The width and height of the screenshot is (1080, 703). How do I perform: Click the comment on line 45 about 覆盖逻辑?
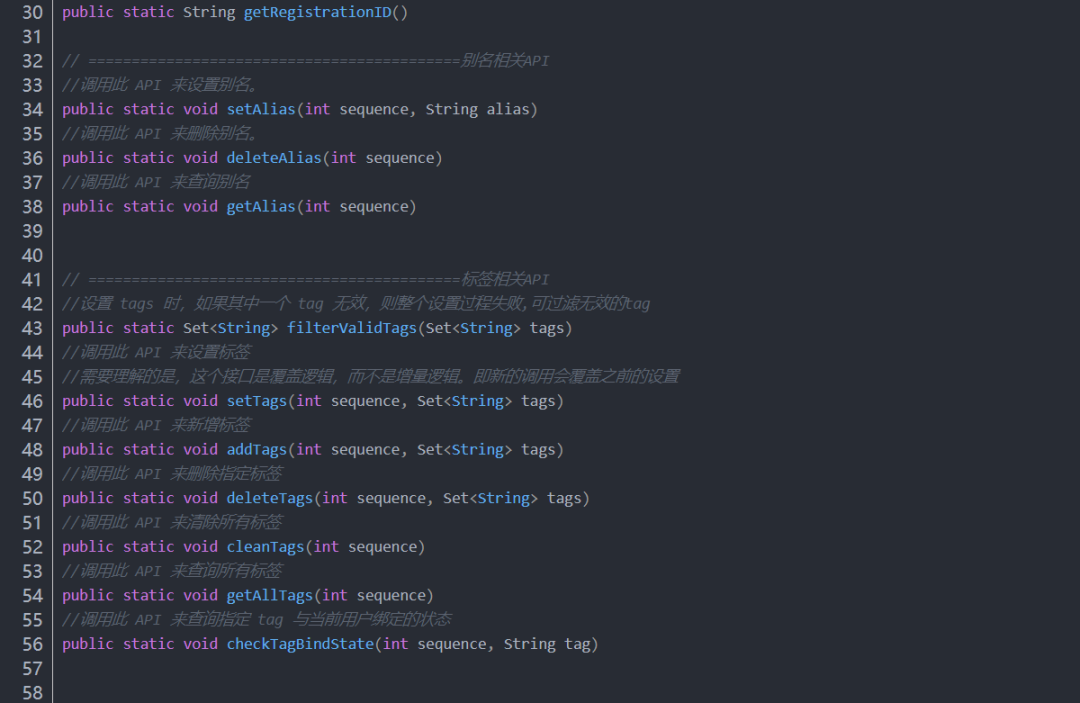(x=371, y=377)
